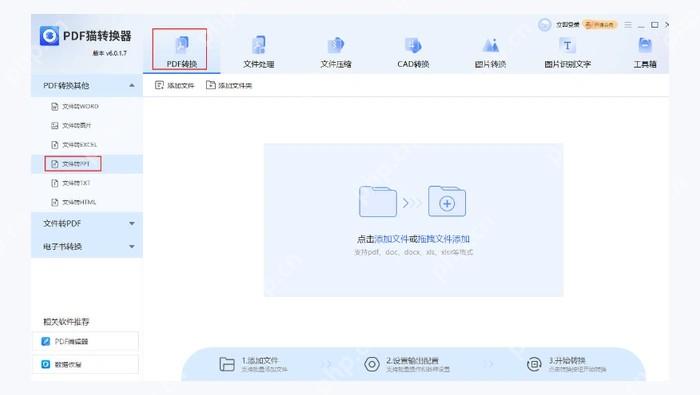Click the supported formats hint text
The width and height of the screenshot is (700, 395).
[x=413, y=252]
